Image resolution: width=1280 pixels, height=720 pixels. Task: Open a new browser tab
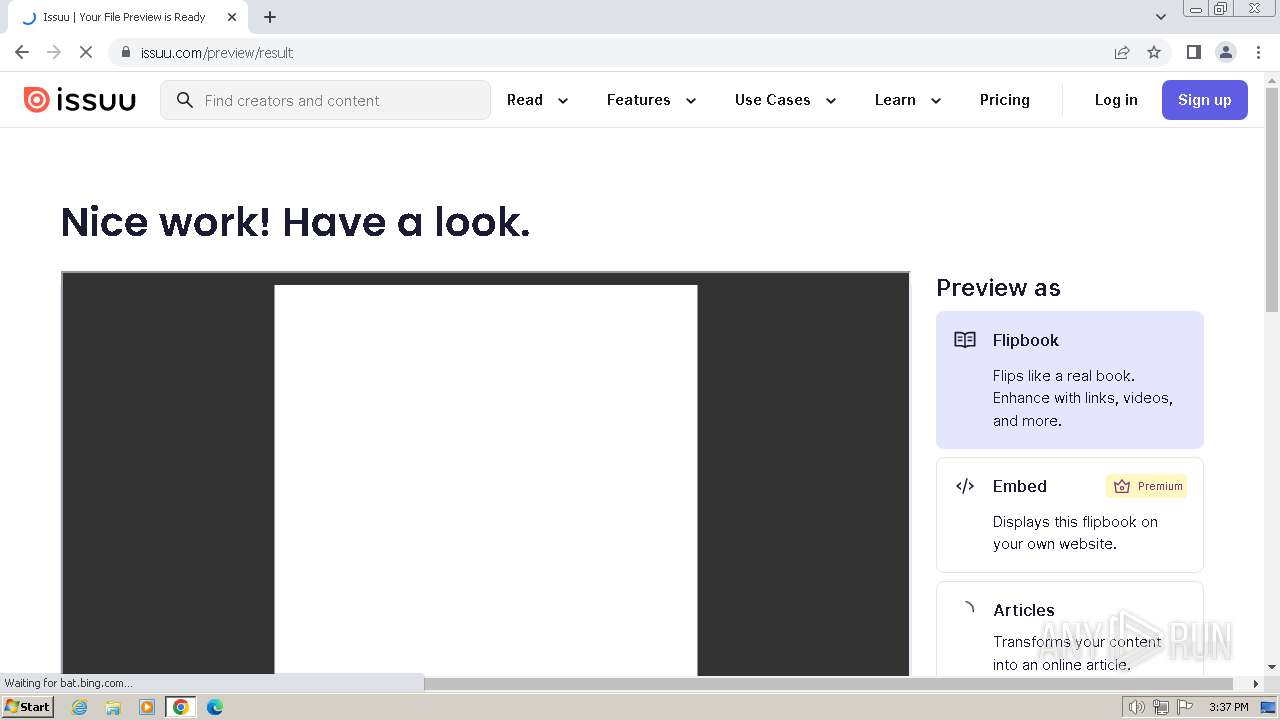(270, 17)
